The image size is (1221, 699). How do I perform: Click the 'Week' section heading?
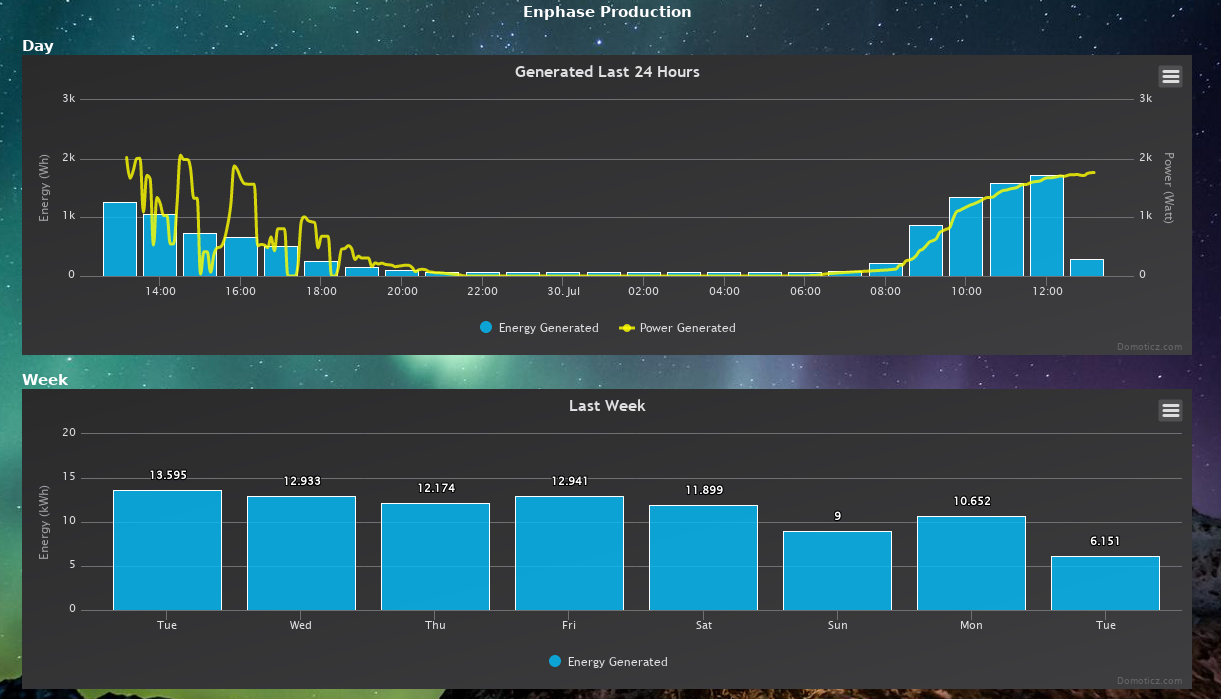point(45,380)
